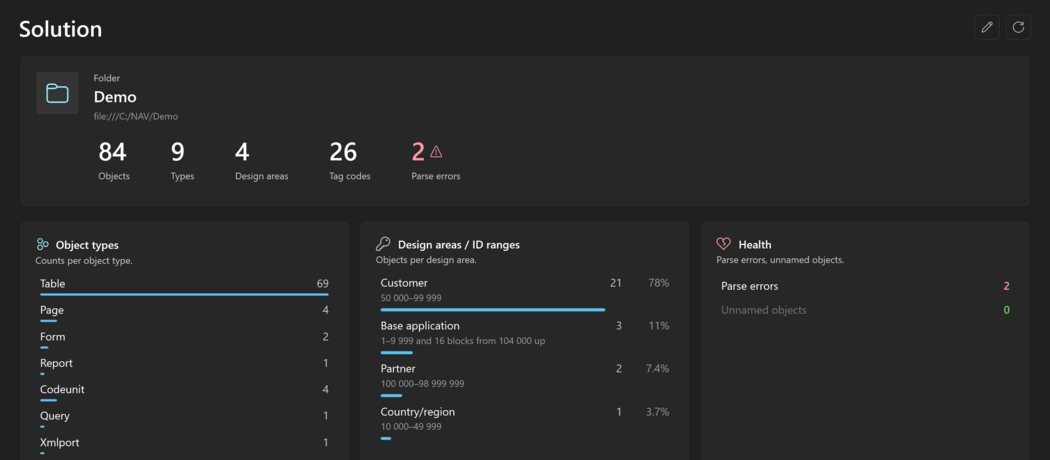Select the Codeunit object type row
This screenshot has width=1050, height=460.
184,392
